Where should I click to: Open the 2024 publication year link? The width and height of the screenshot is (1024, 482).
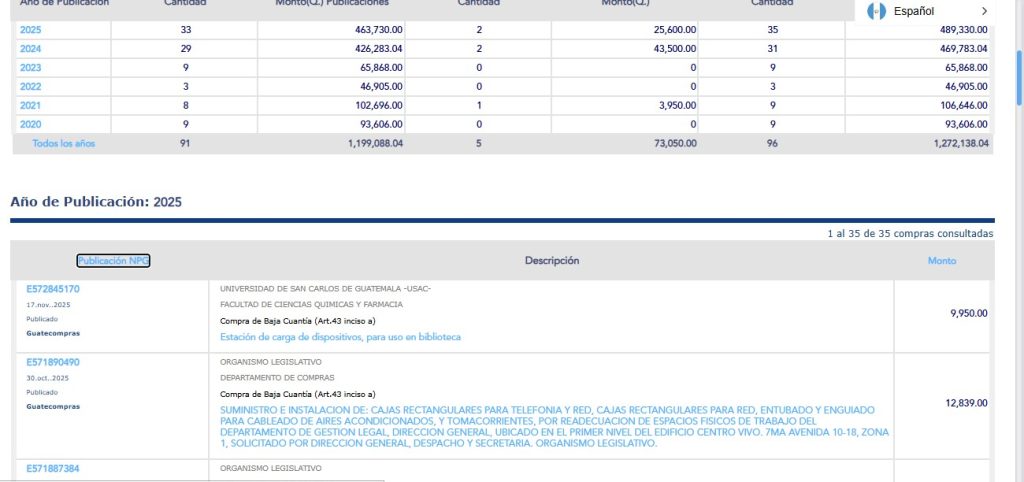(x=31, y=48)
